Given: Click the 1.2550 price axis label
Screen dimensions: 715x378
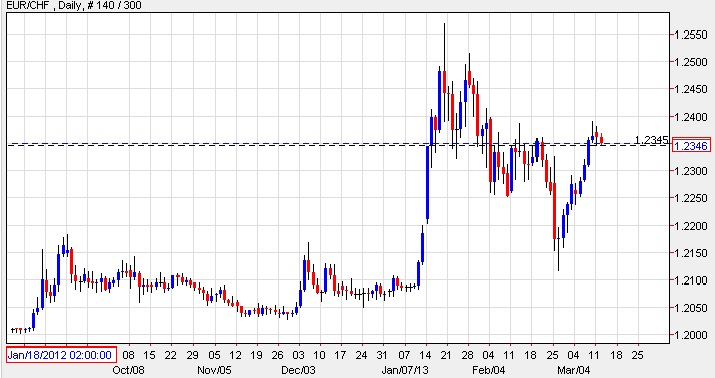Looking at the screenshot, I should click(x=691, y=35).
